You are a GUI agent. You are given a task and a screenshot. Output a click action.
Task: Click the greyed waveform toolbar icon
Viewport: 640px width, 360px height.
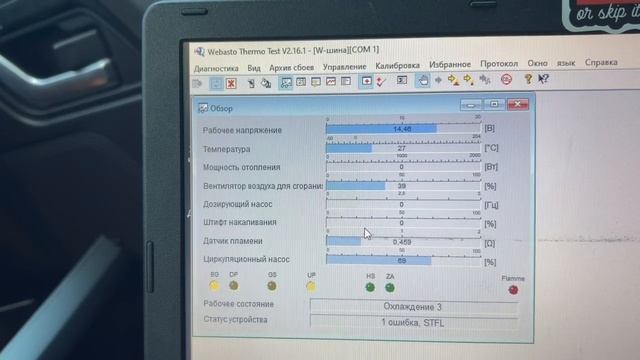pos(484,79)
